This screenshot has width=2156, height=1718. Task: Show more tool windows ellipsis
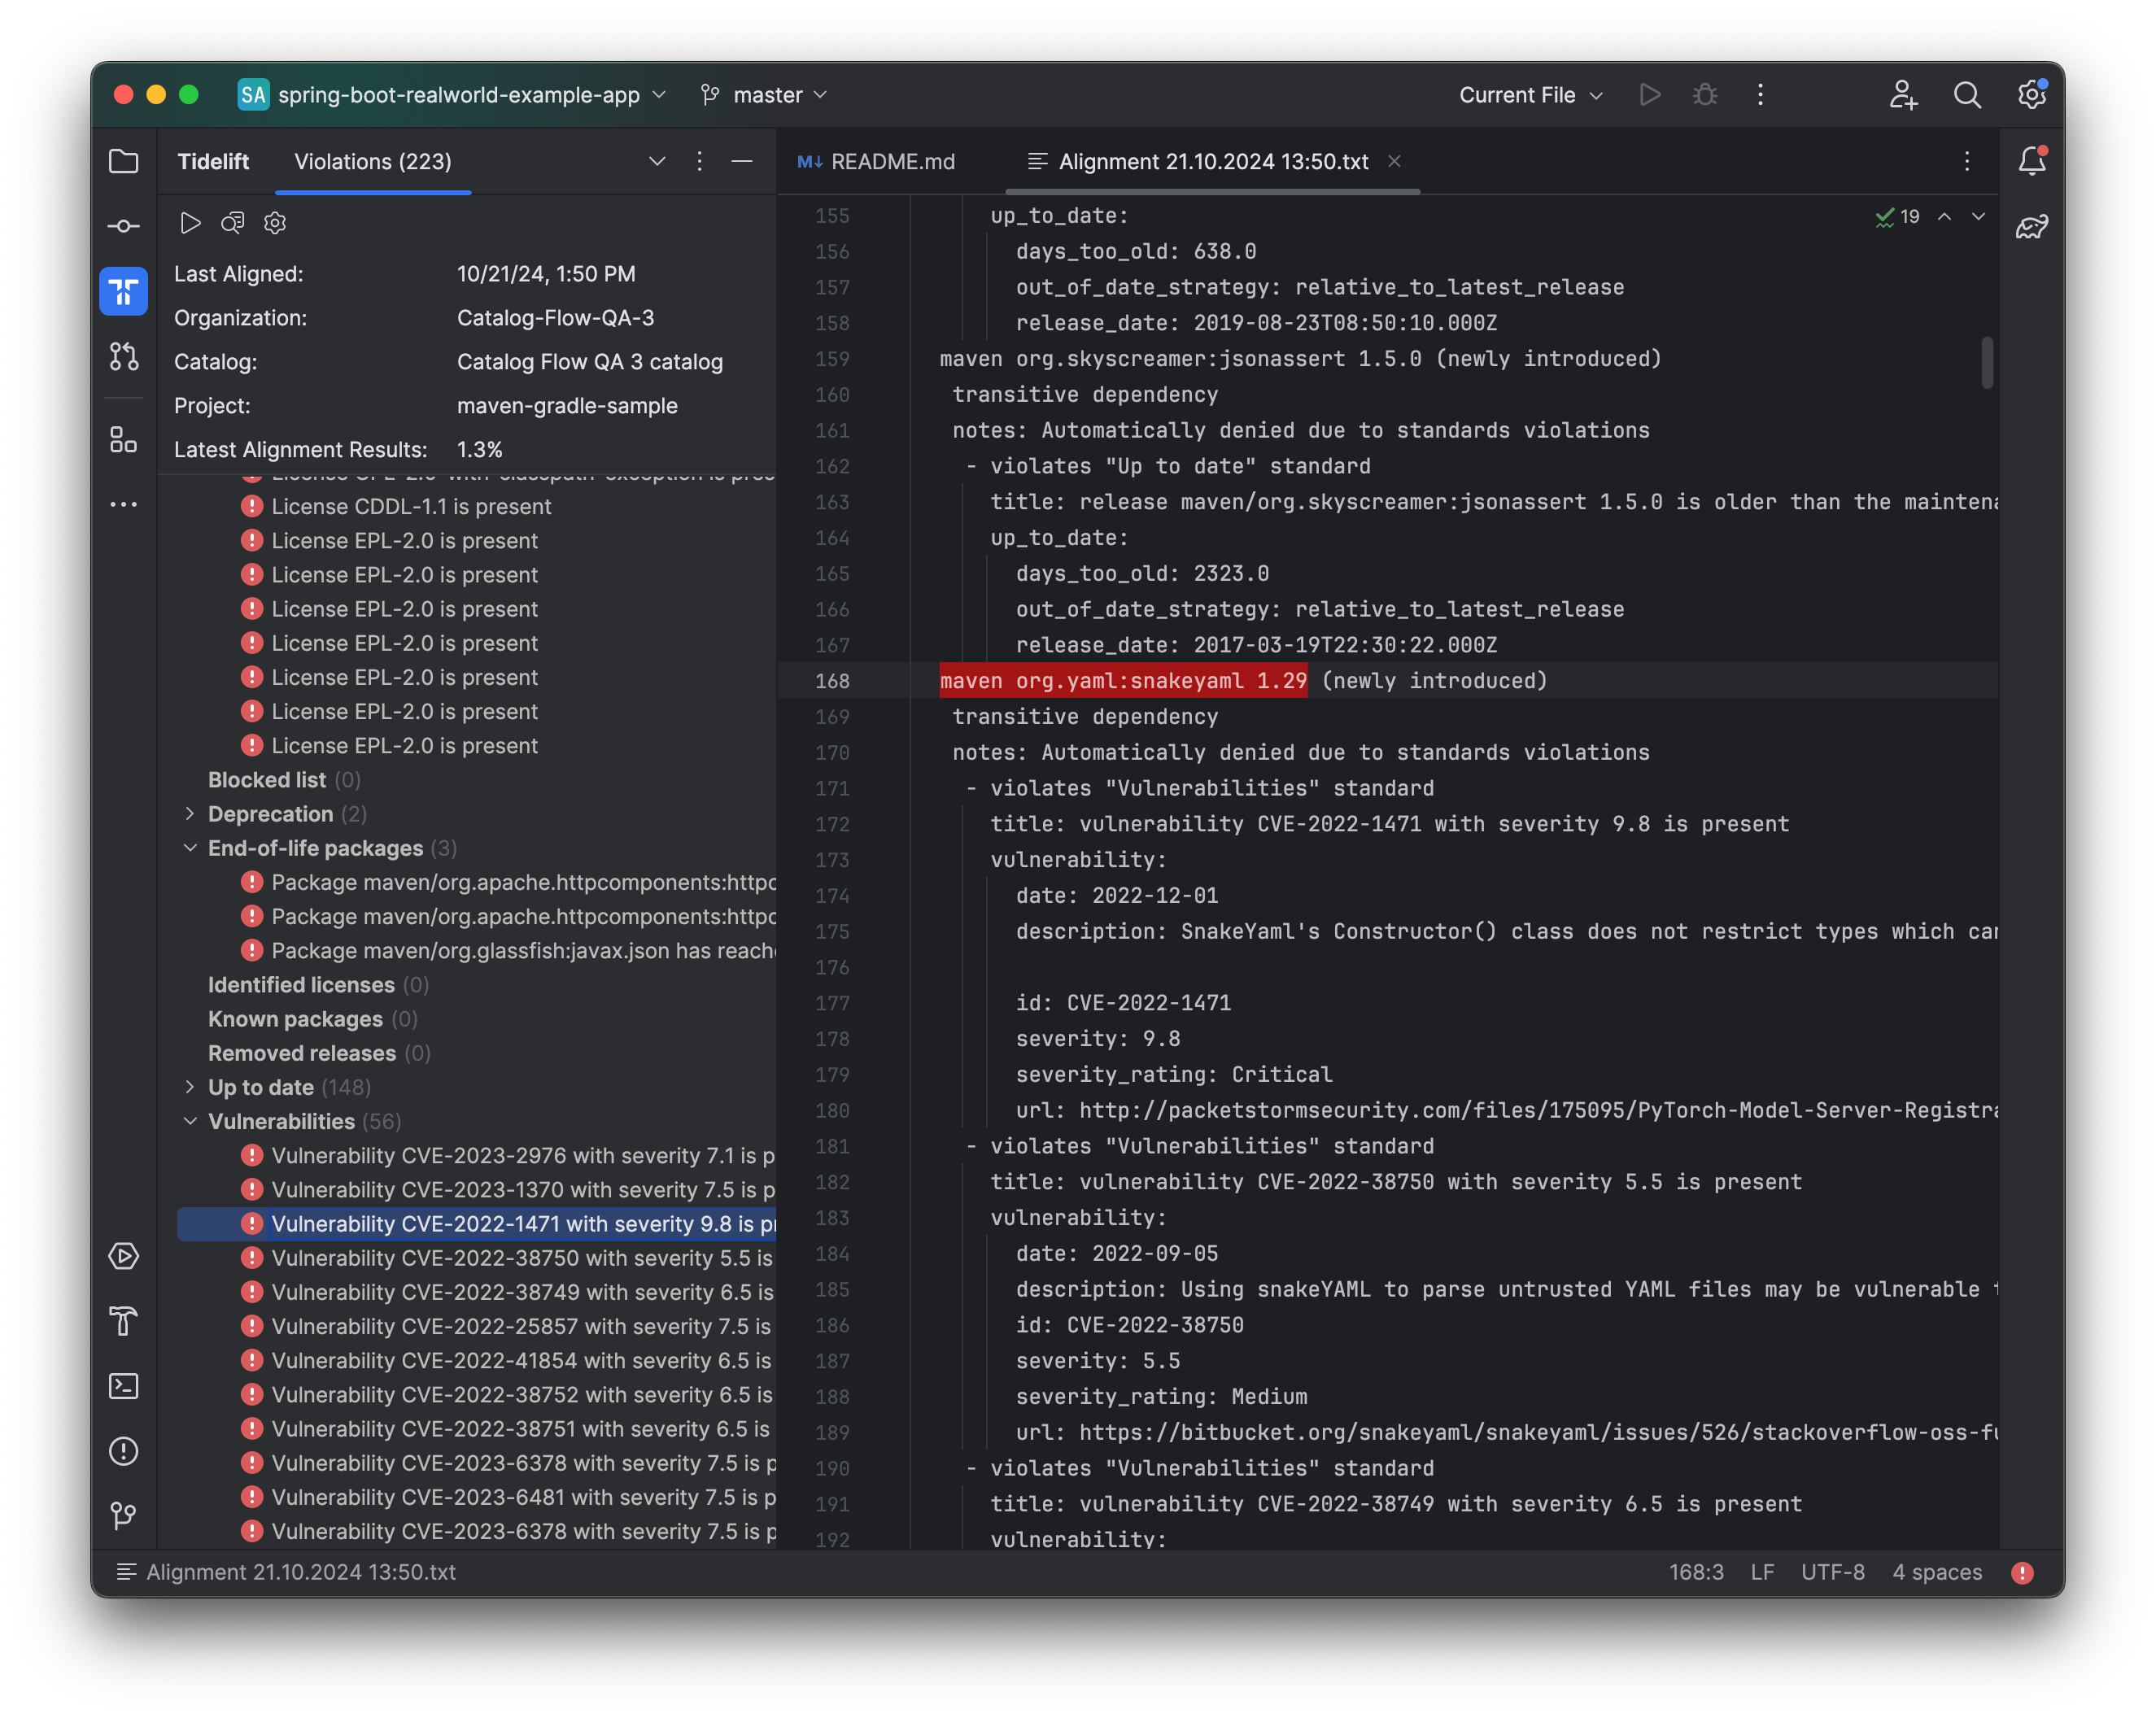(x=123, y=505)
